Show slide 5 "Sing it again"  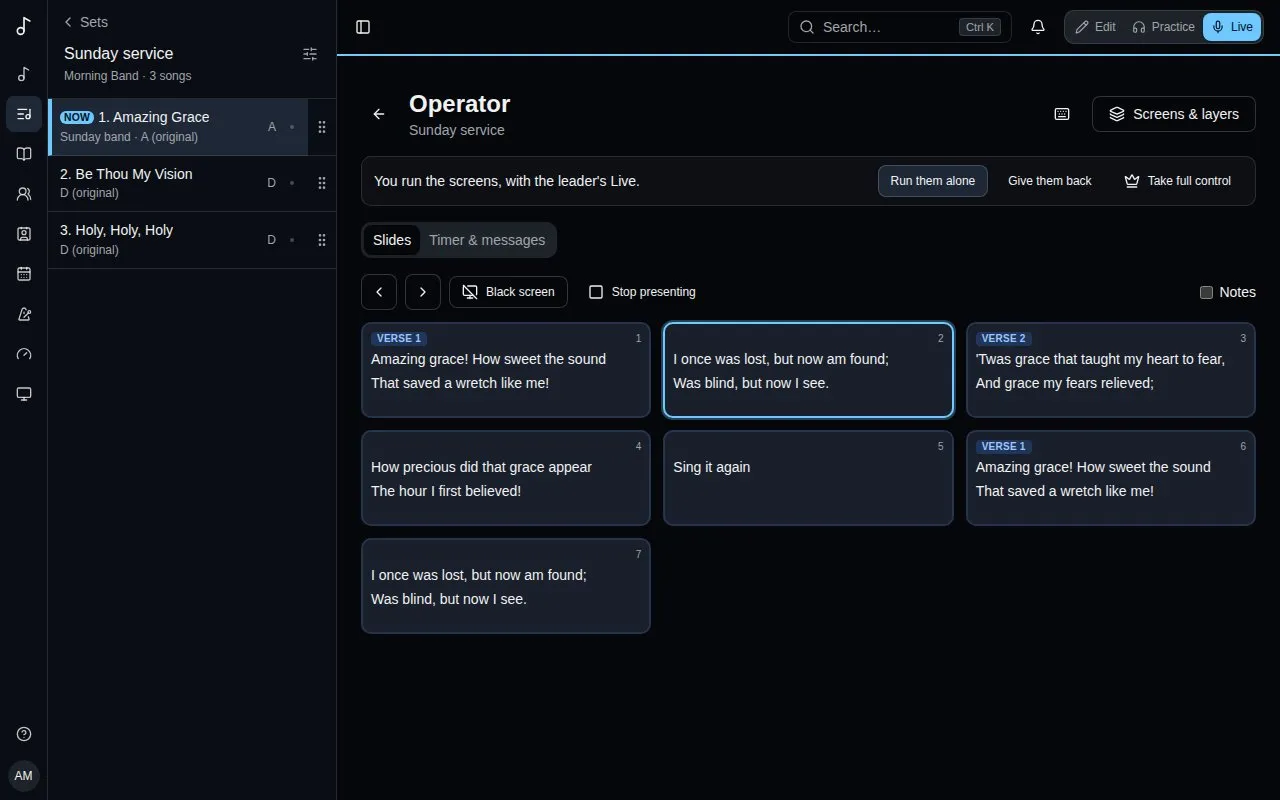pyautogui.click(x=808, y=478)
